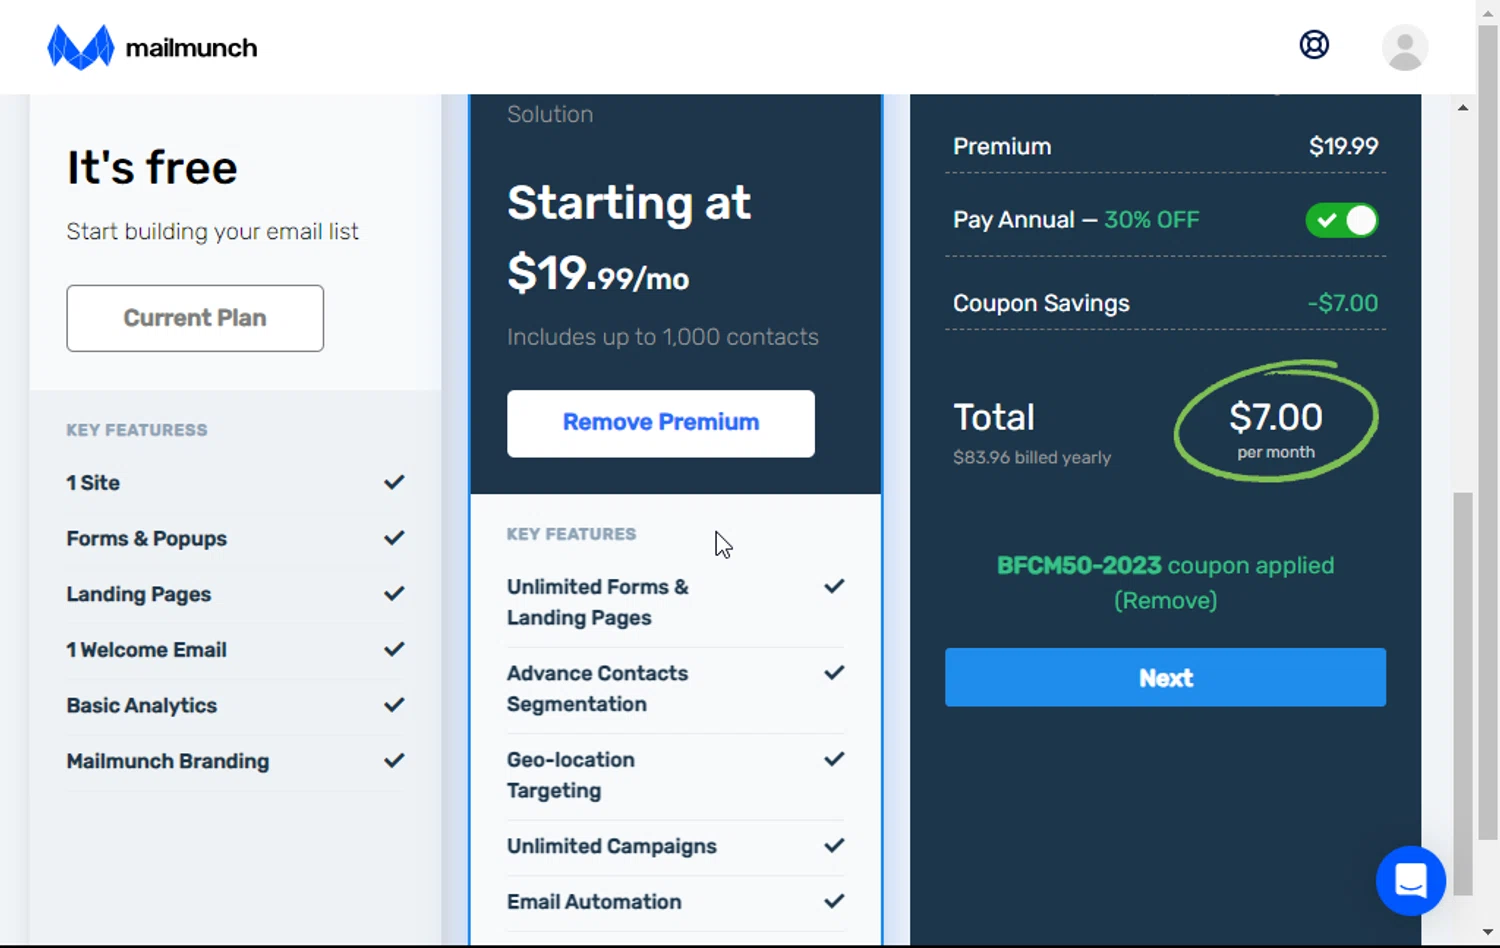
Task: Open the user profile avatar
Action: click(1405, 47)
